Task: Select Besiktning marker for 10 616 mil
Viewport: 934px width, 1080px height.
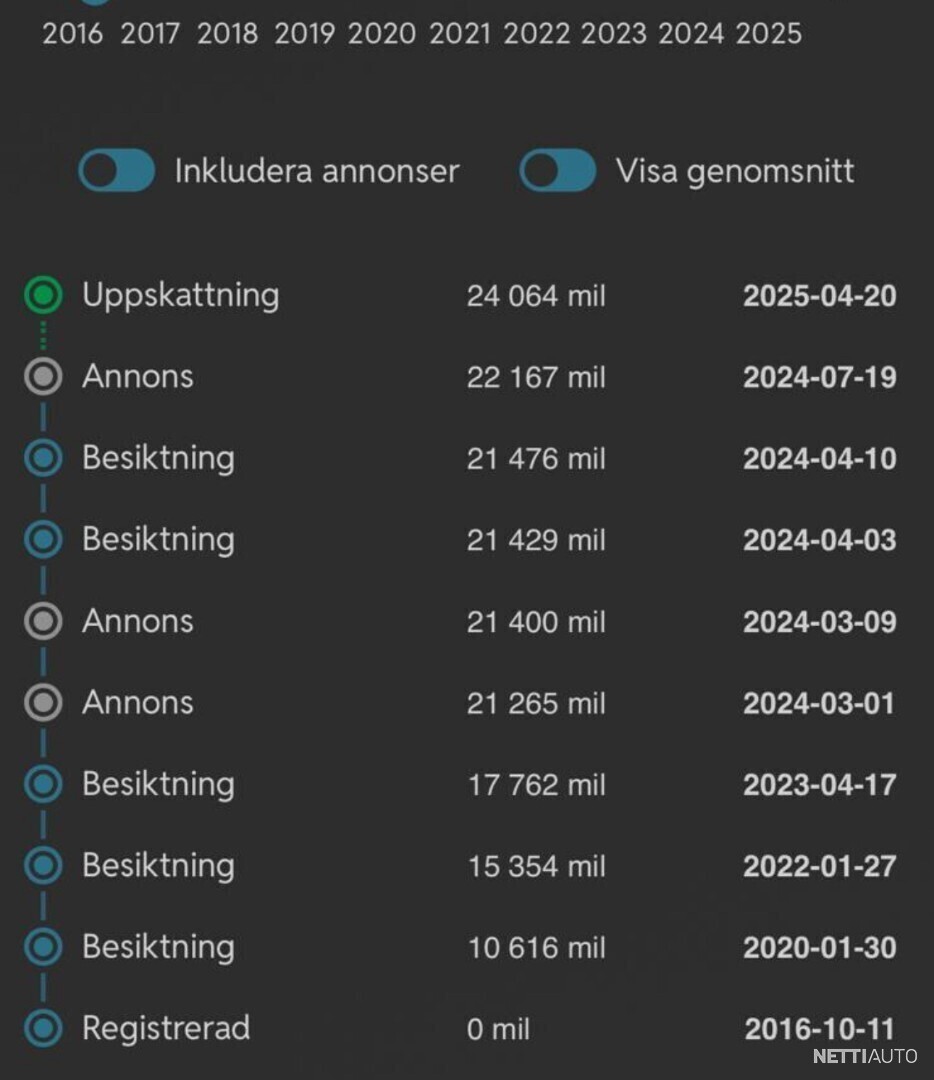Action: tap(43, 947)
